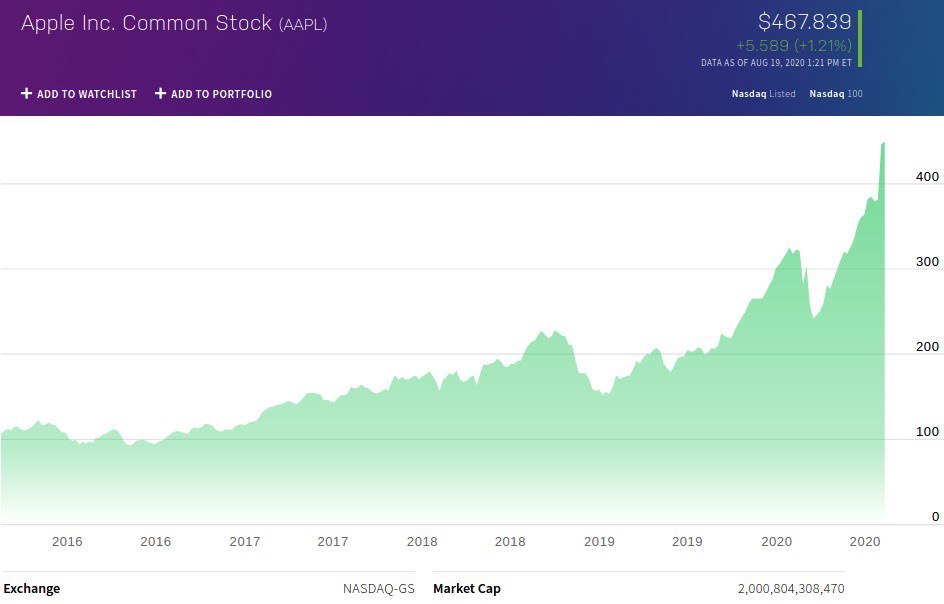
Task: Click the first 2017 x-axis label
Action: pos(244,541)
